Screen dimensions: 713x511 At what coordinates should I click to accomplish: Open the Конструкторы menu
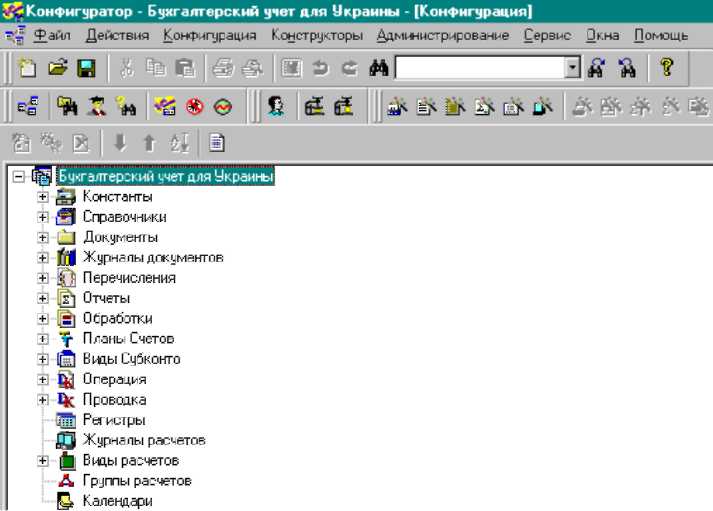click(x=317, y=35)
